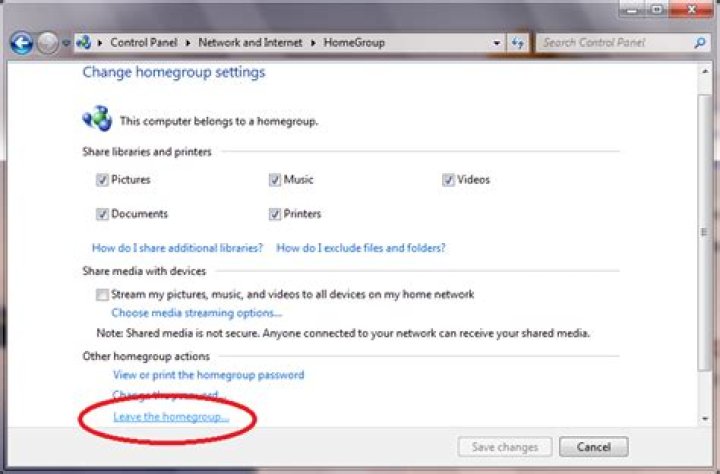Click the Note about shared media text
The image size is (720, 474).
[343, 333]
